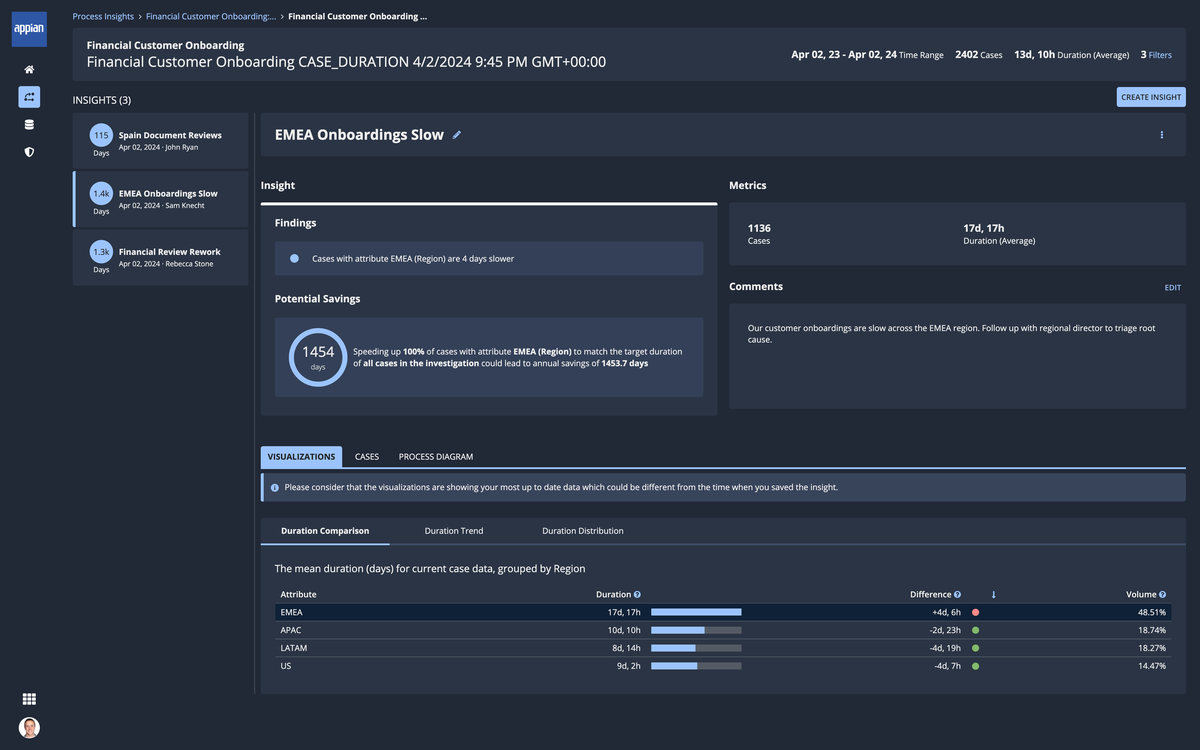The width and height of the screenshot is (1200, 750).
Task: Switch to the Cases tab
Action: 367,457
